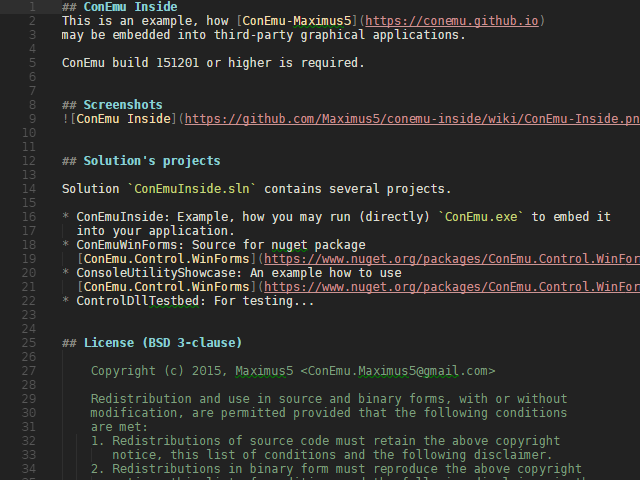Screen dimensions: 640x480
Task: Click the word 'ControlDllTestbed' on line 22
Action: point(138,301)
